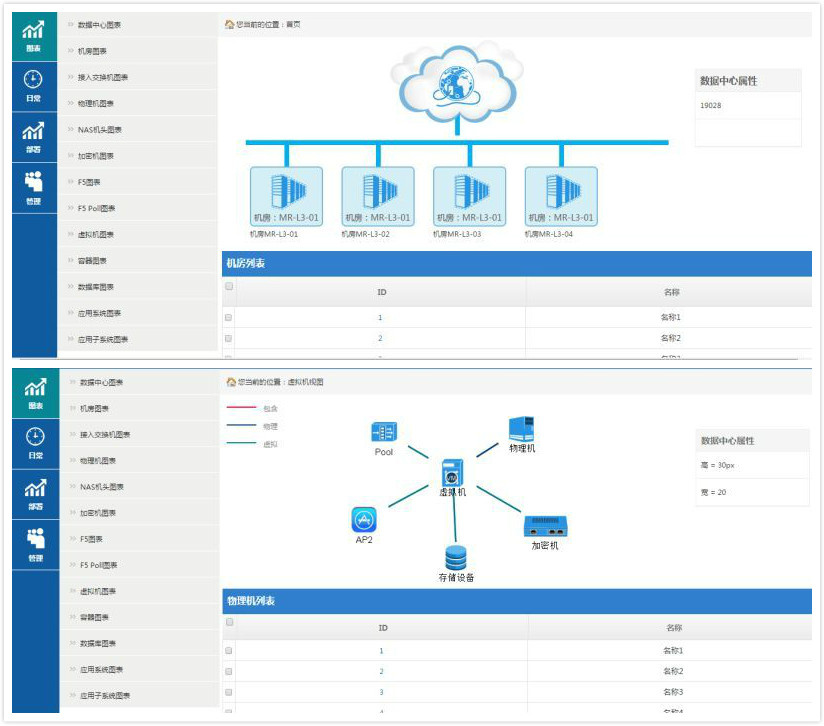The height and width of the screenshot is (726, 824).
Task: Select server room icon labeled 机房MR-L3-01
Action: click(286, 196)
